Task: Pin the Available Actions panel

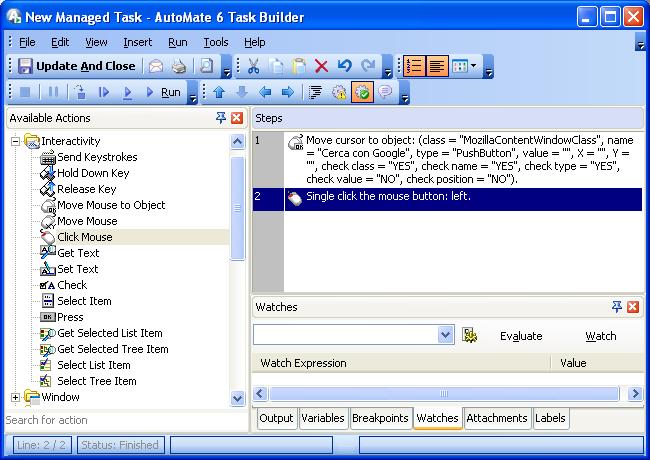Action: click(x=221, y=118)
